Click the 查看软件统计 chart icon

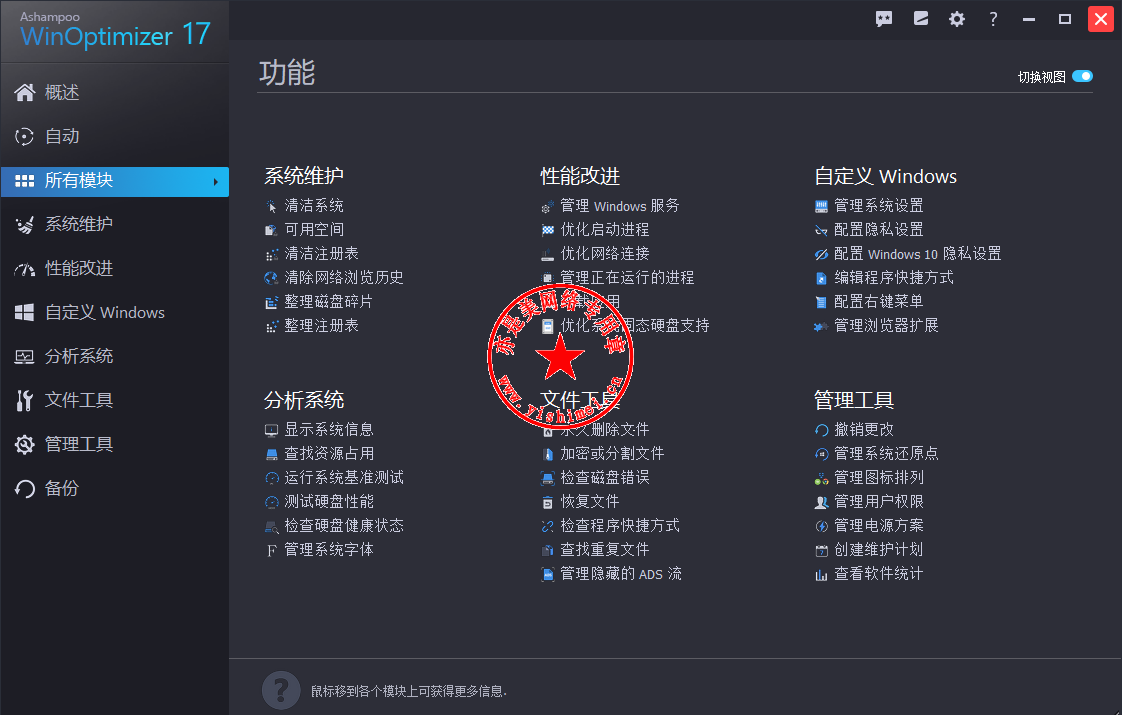click(821, 575)
